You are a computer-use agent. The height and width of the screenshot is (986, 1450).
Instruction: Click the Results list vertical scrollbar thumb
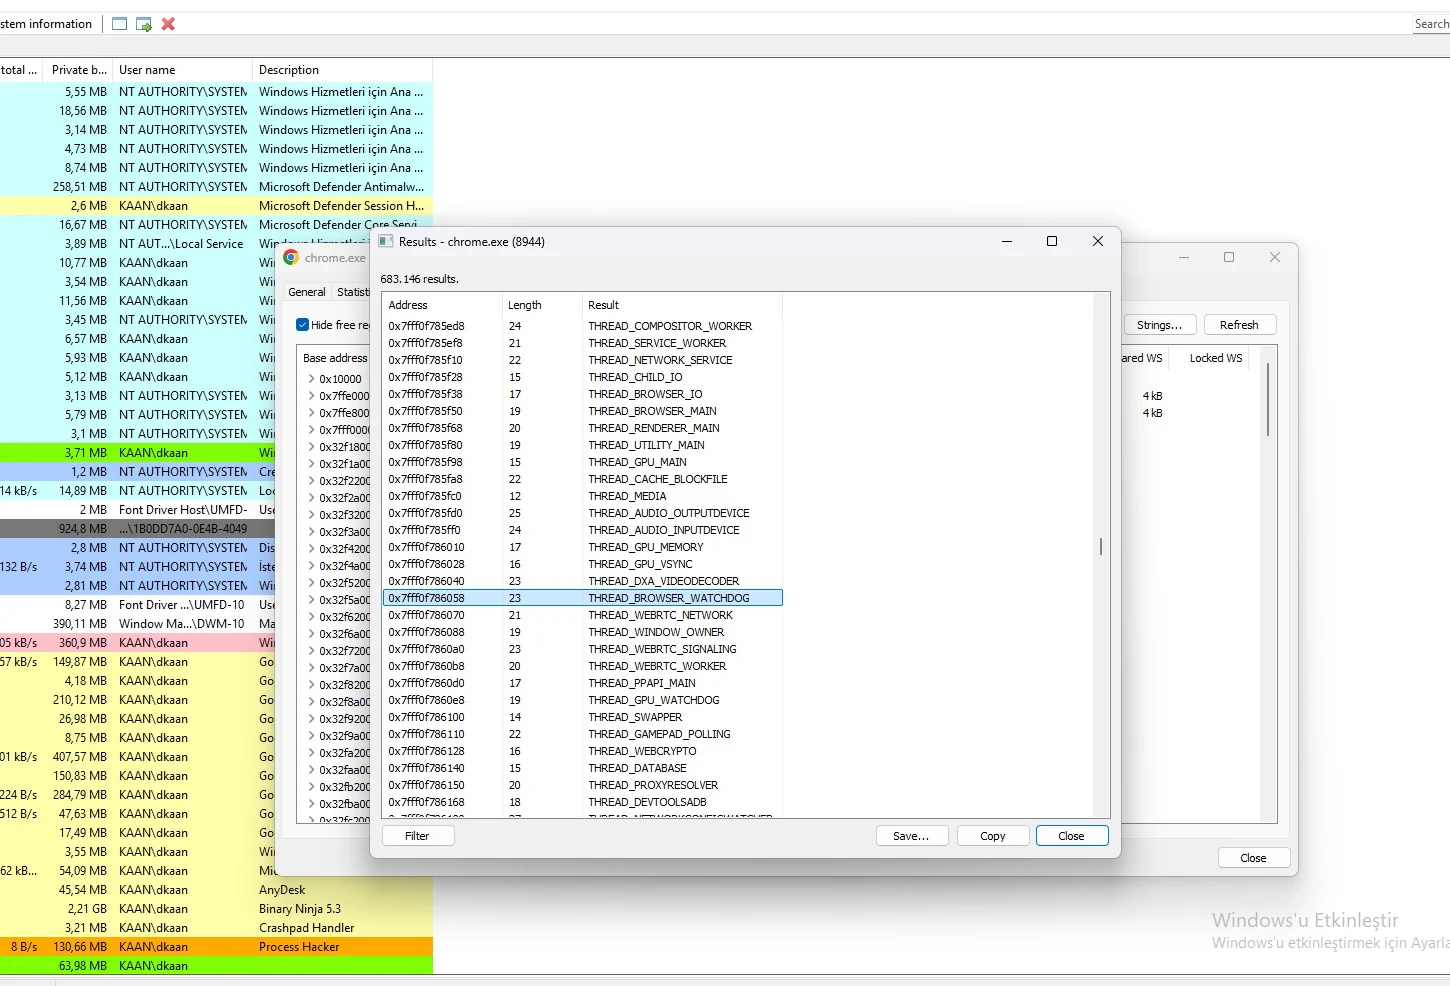[x=1101, y=547]
